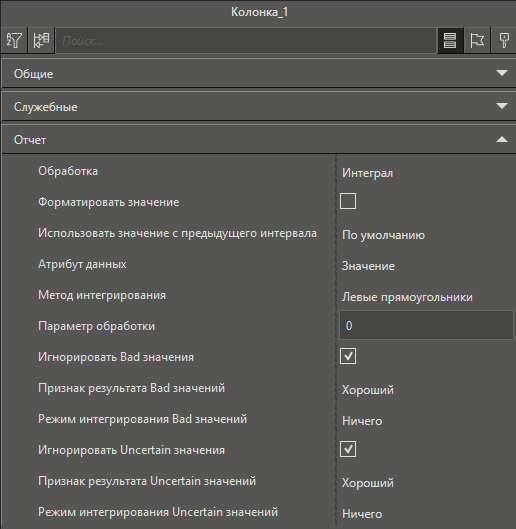The width and height of the screenshot is (516, 529).
Task: Click the collapse tree icon
Action: tap(41, 40)
